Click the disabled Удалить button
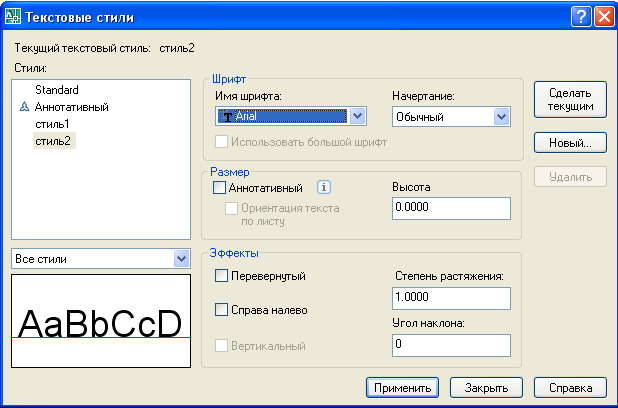Image resolution: width=618 pixels, height=408 pixels. (x=570, y=177)
